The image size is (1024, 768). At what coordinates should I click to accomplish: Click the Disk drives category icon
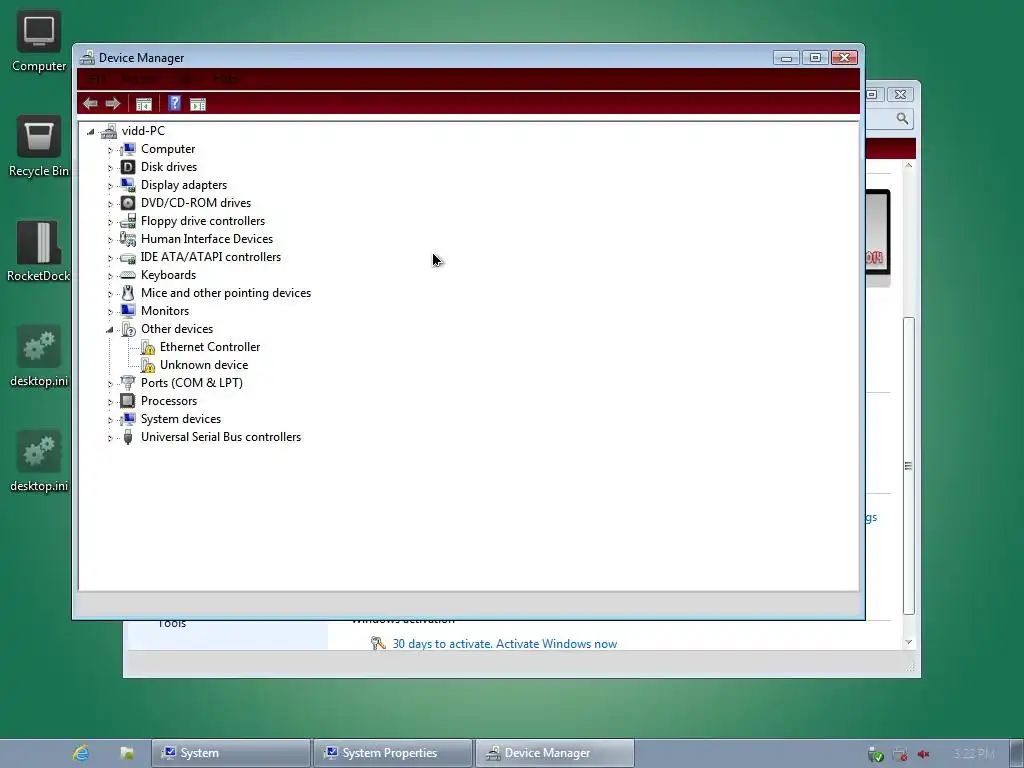128,167
